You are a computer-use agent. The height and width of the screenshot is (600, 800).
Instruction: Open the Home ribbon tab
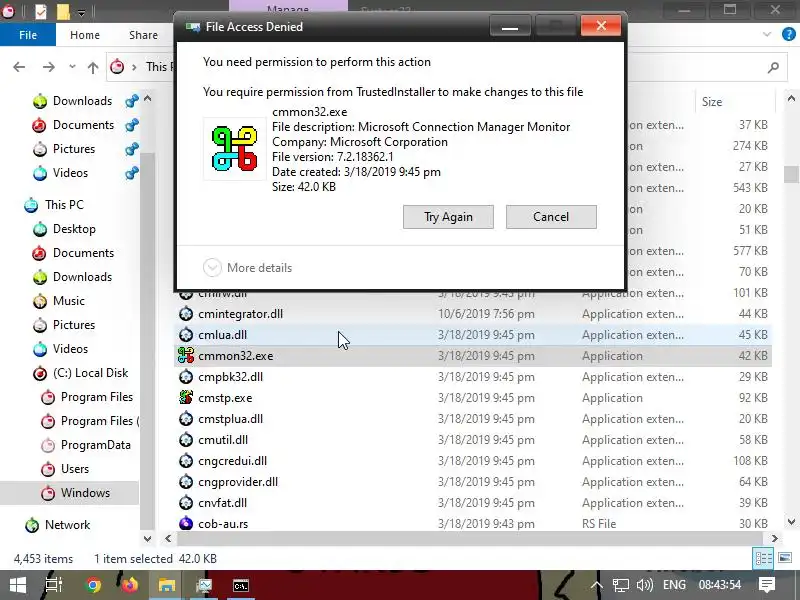(x=85, y=35)
